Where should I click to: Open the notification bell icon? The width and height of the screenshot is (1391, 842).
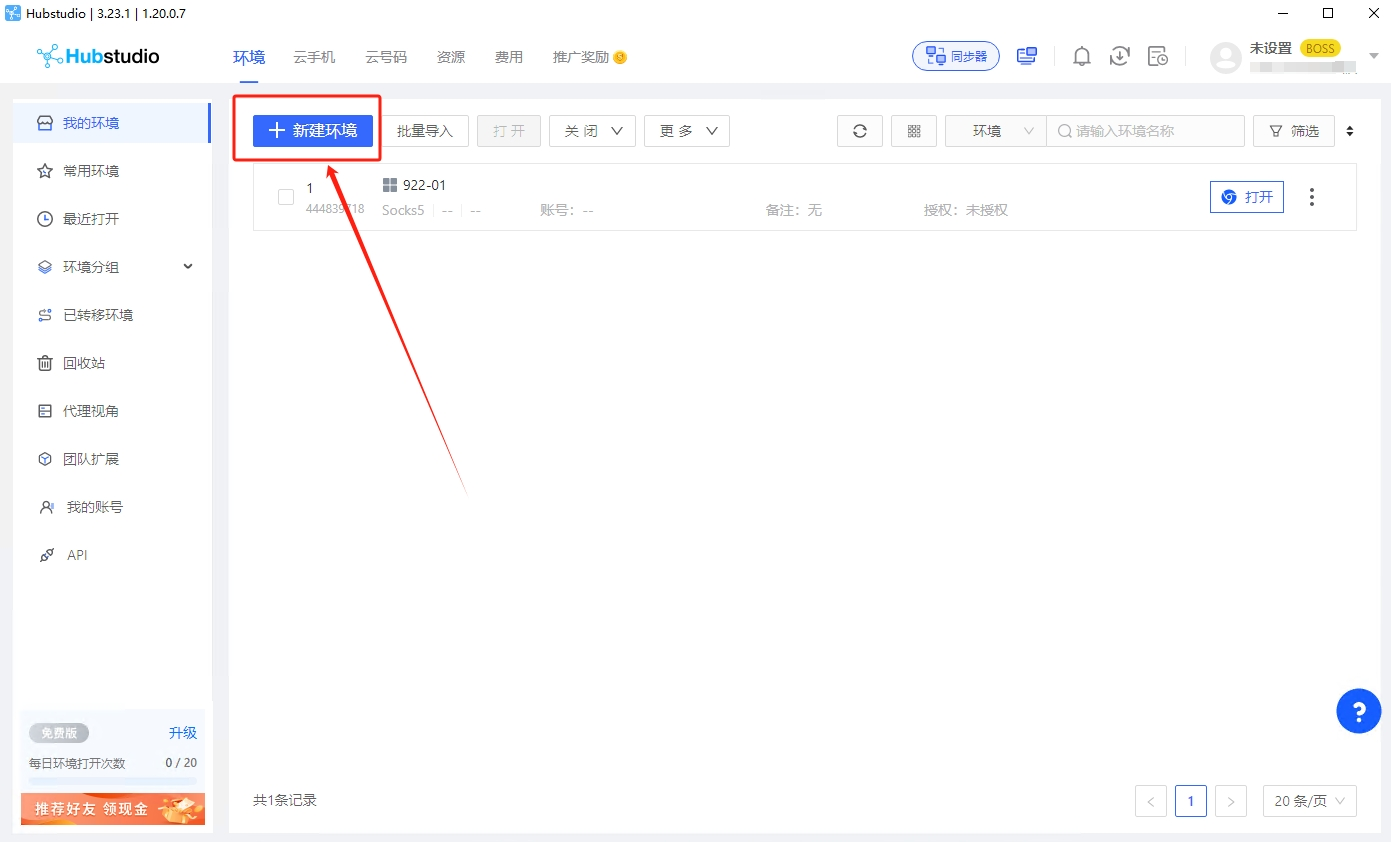(1081, 57)
